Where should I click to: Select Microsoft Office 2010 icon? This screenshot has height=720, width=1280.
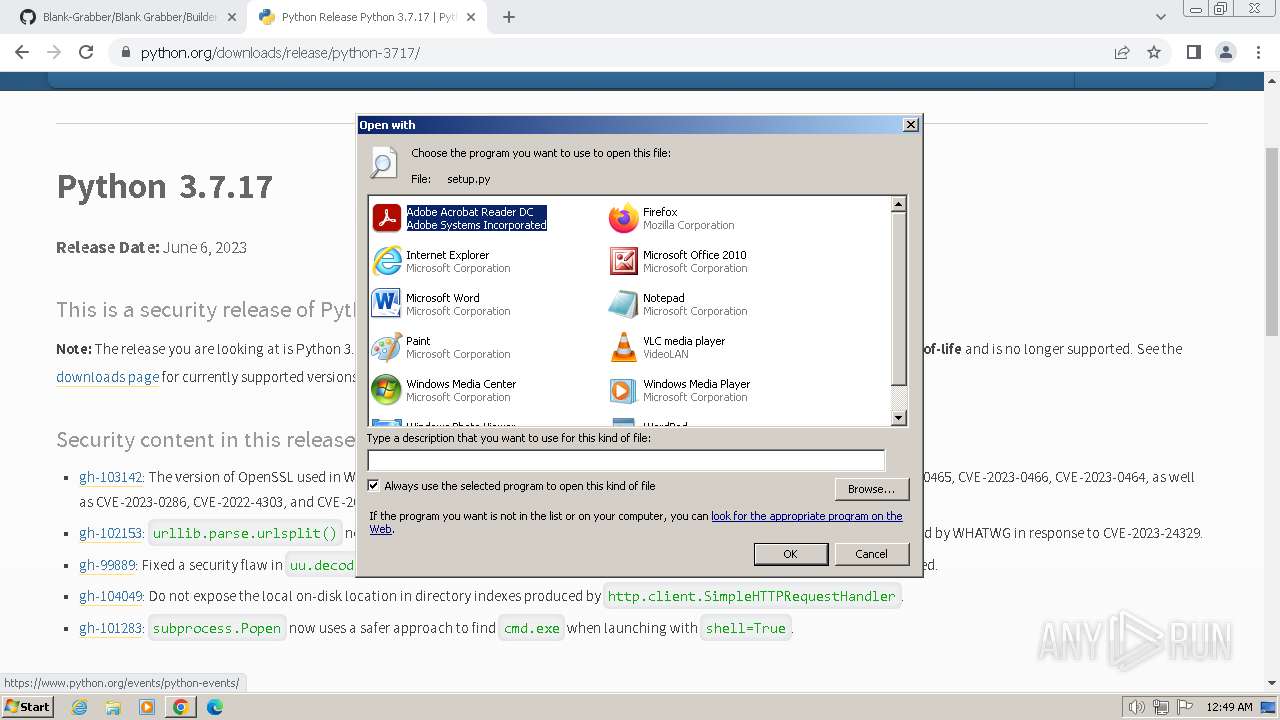pos(623,261)
